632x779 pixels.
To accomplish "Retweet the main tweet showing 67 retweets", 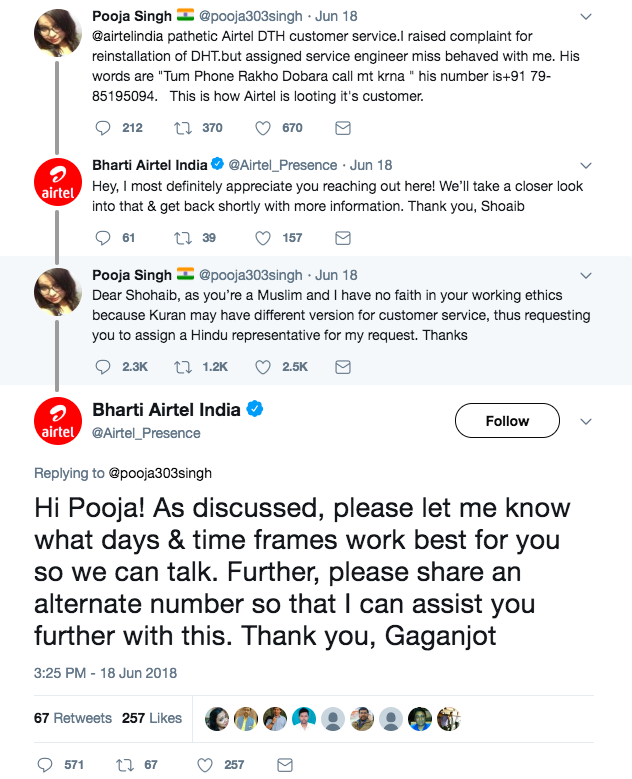I will 125,765.
